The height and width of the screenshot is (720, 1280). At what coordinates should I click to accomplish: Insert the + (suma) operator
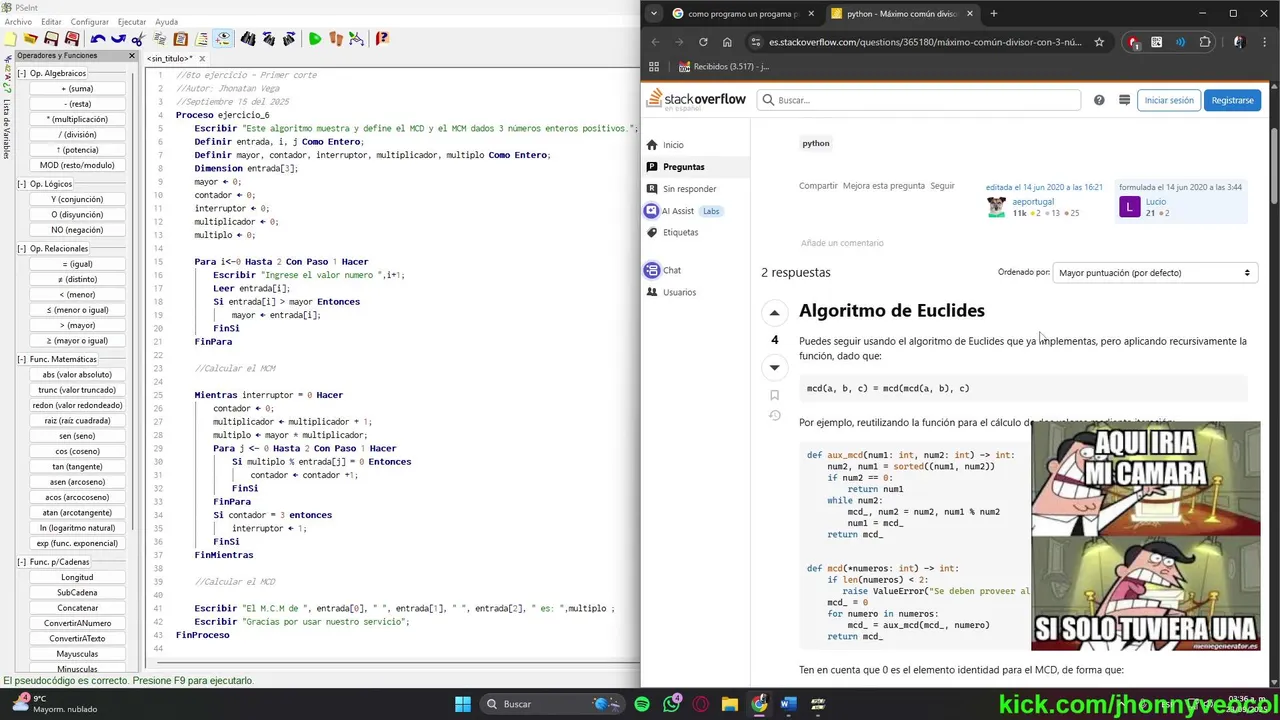pyautogui.click(x=77, y=89)
